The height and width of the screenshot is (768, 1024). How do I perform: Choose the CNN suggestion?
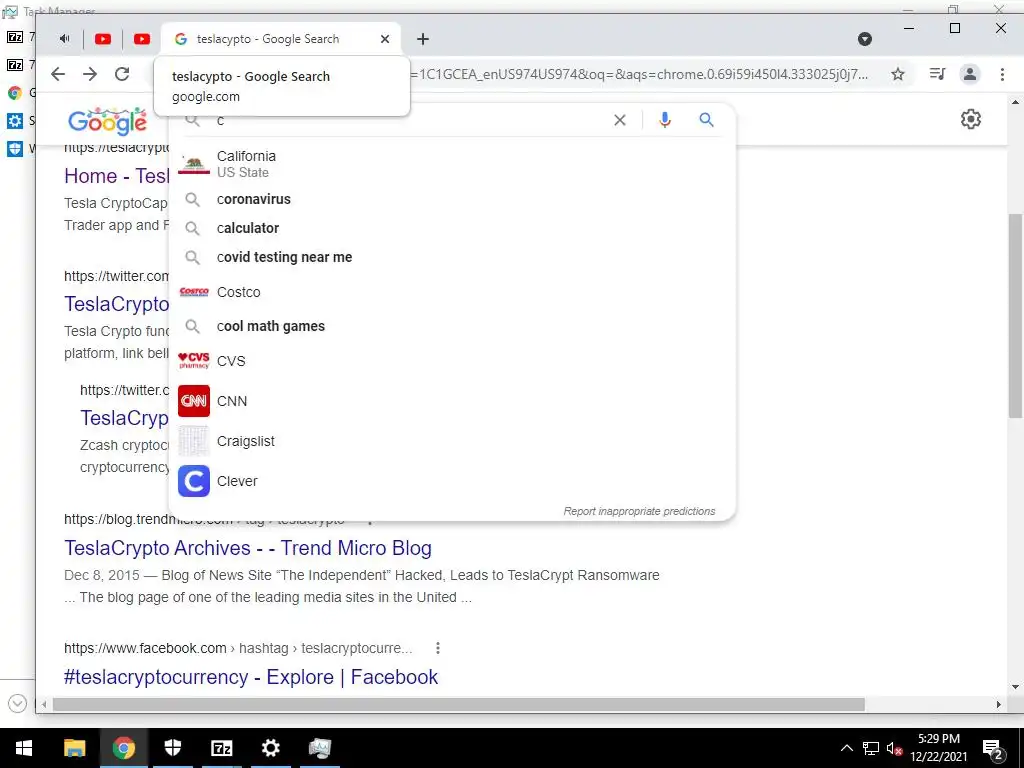(x=452, y=401)
